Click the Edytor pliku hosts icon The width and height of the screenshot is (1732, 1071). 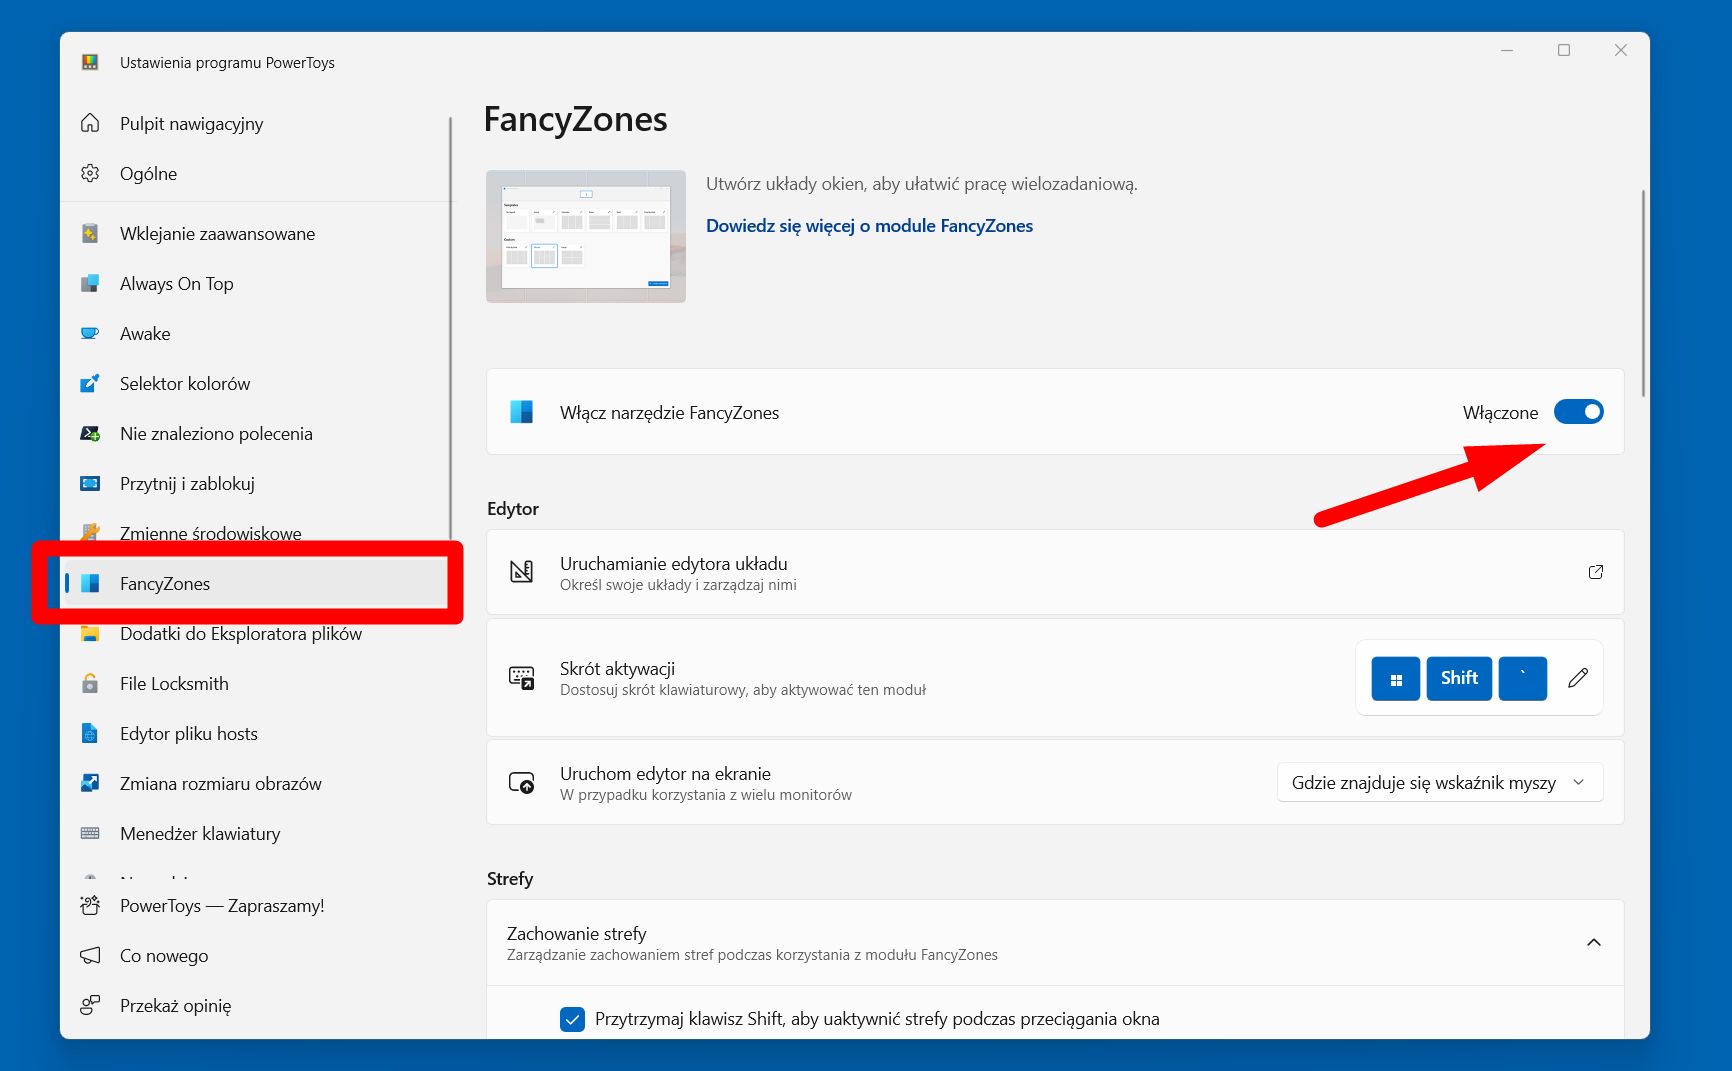[90, 733]
